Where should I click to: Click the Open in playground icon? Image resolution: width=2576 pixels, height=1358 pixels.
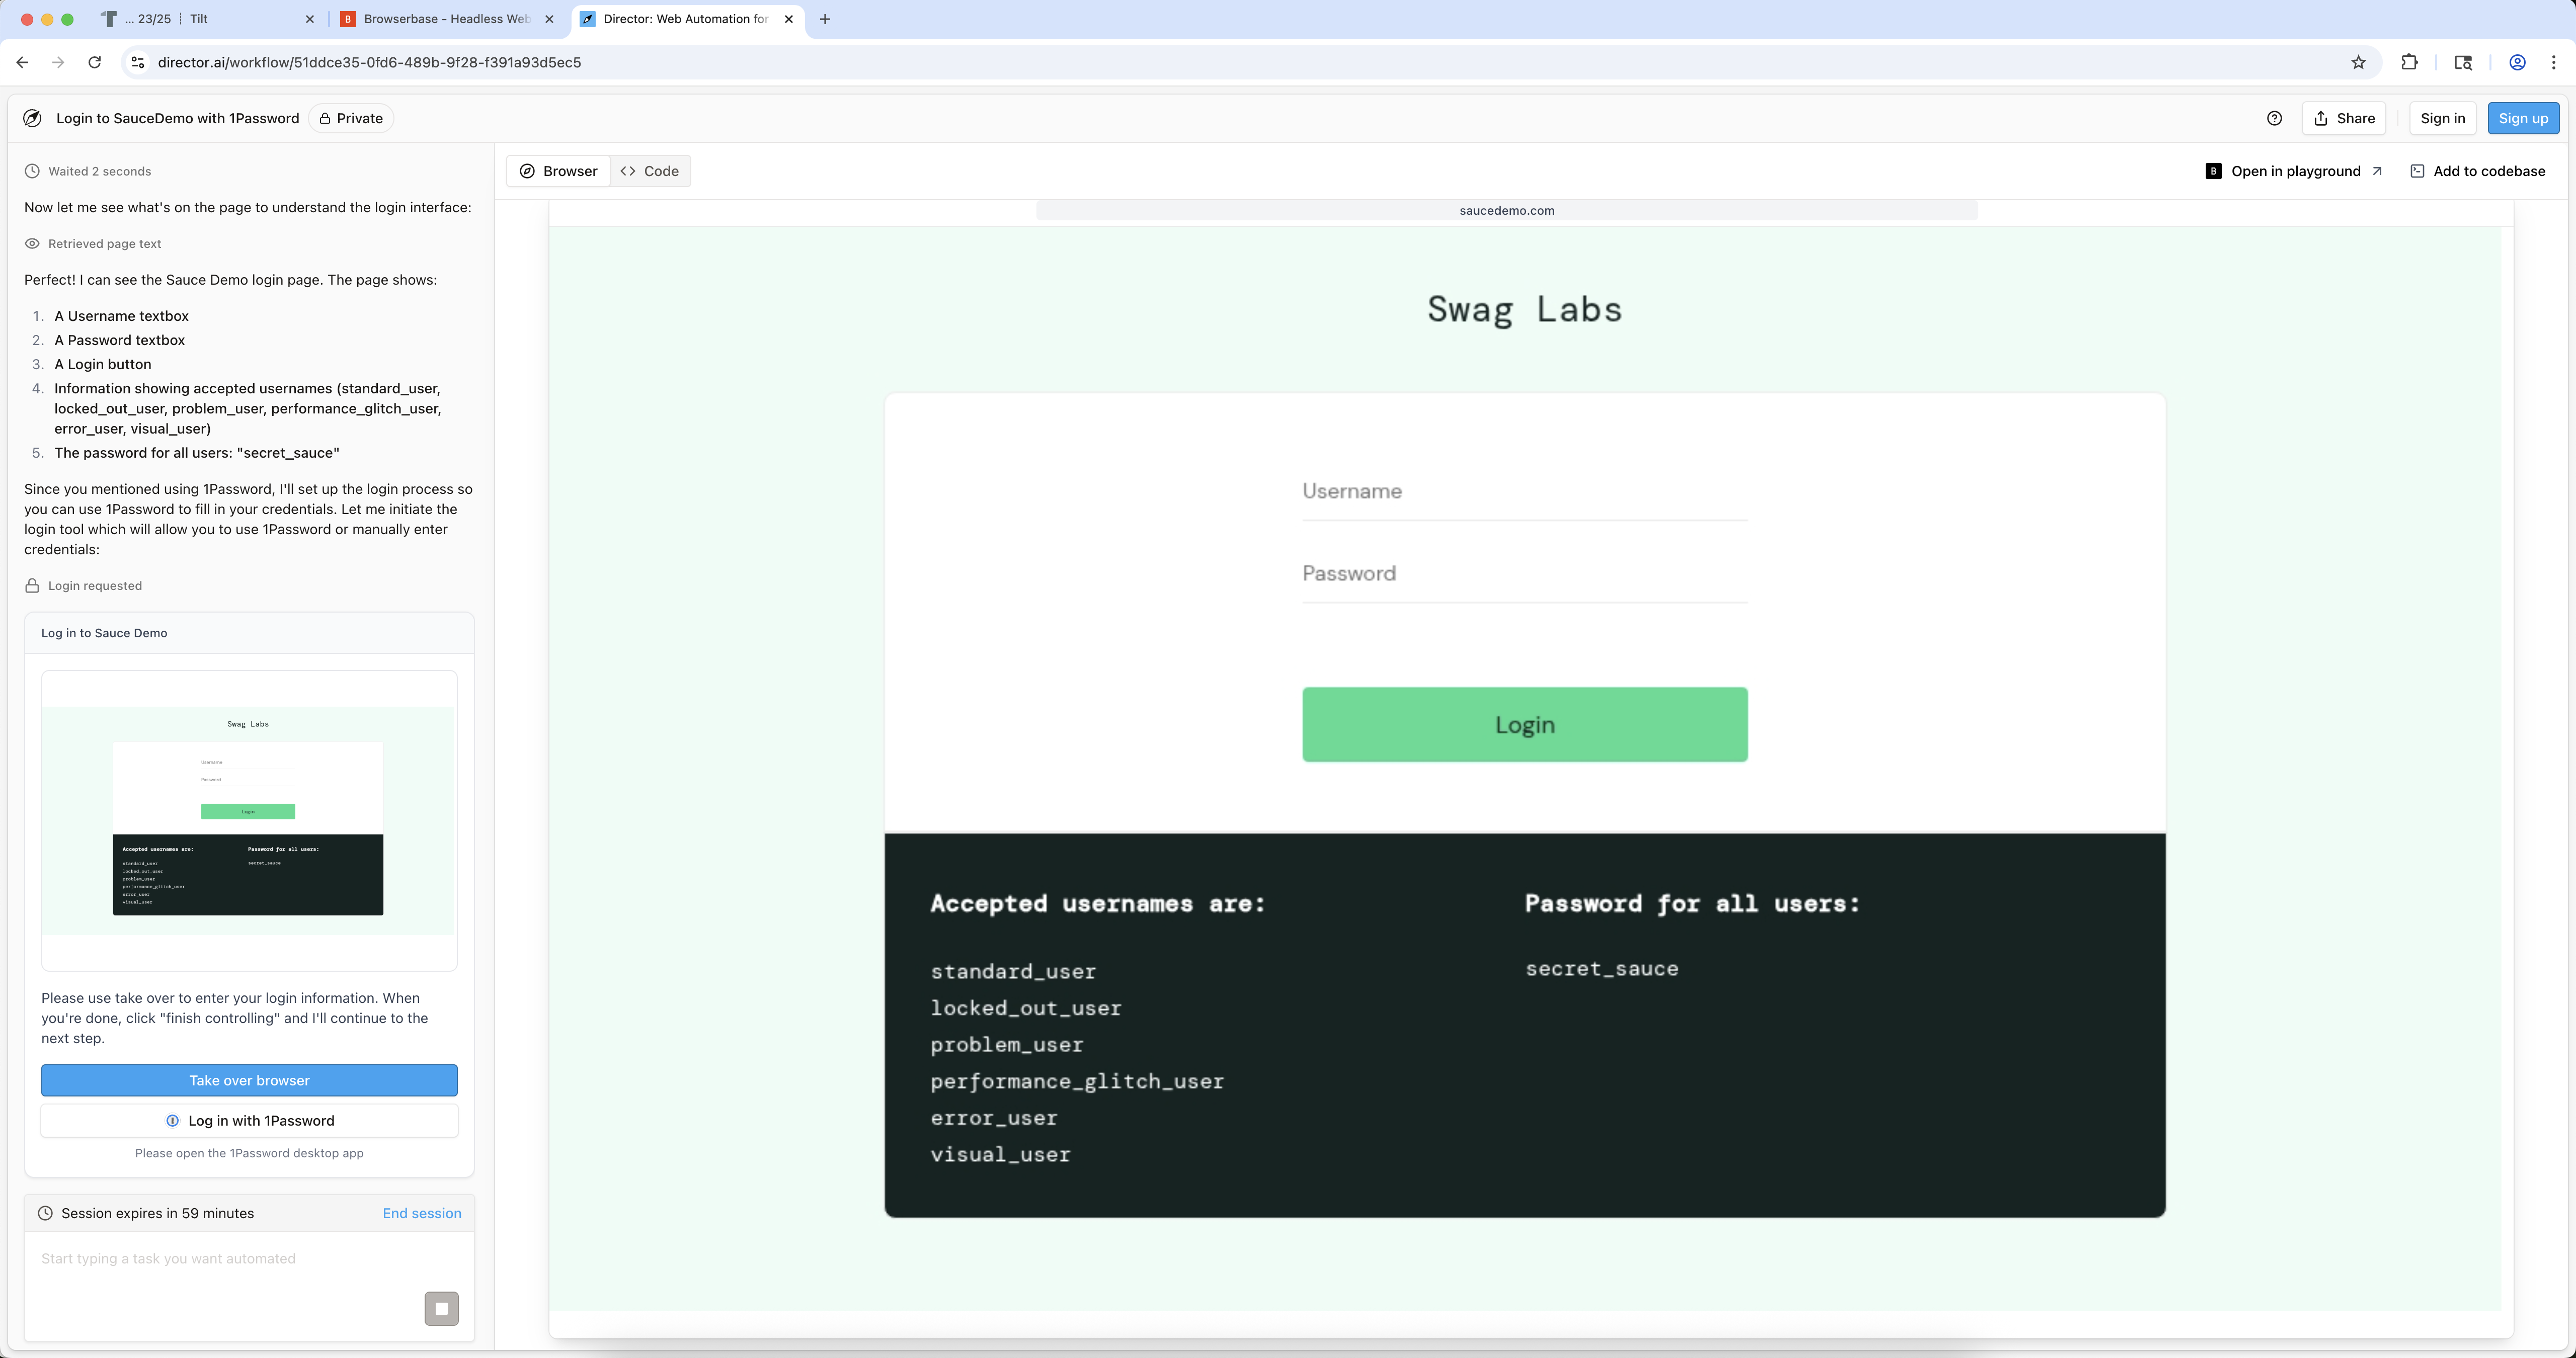point(2213,171)
